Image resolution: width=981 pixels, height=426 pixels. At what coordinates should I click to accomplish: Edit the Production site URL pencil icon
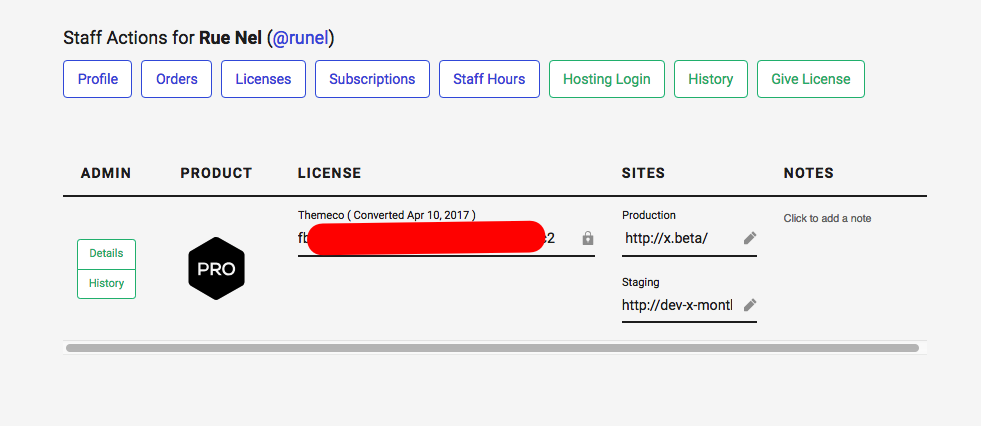point(750,238)
